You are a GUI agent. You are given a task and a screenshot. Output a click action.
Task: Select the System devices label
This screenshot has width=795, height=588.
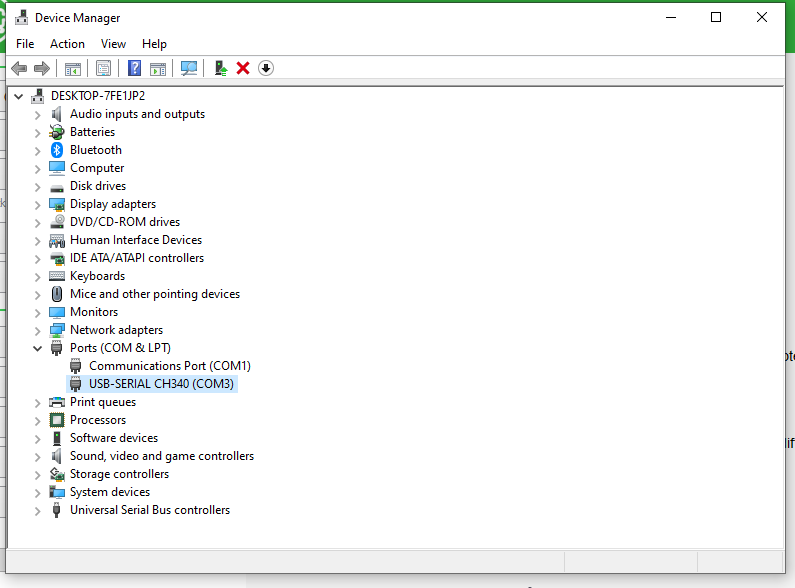tap(110, 492)
